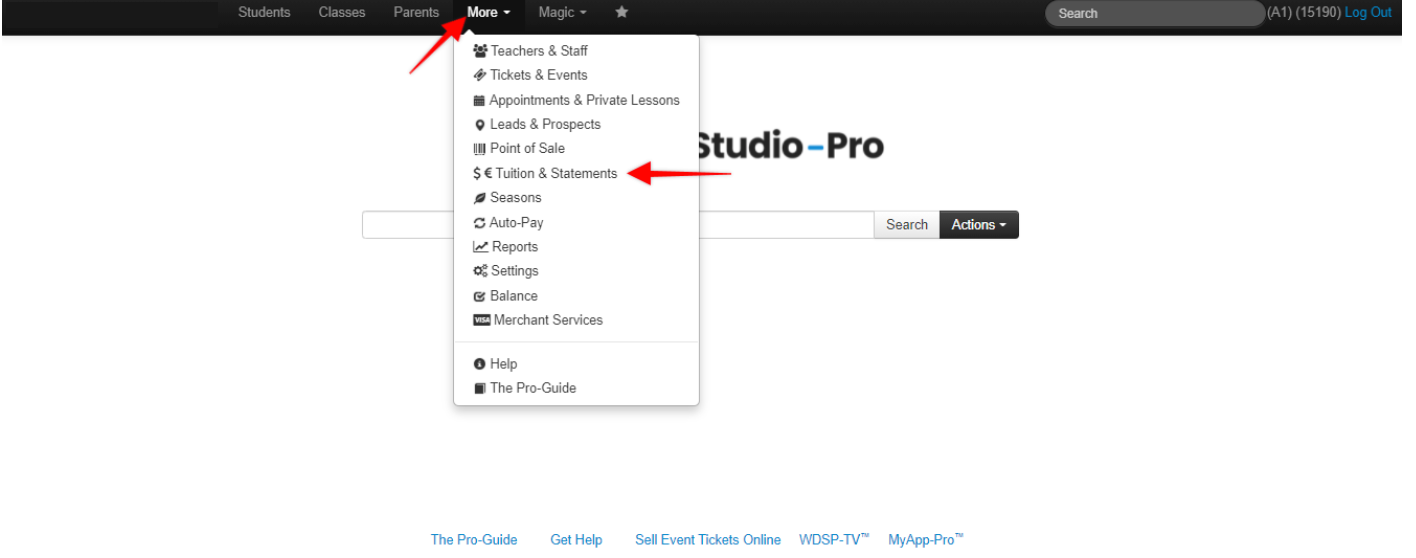Screen dimensions: 1416x558
Task: Click the info icon beside Help
Action: click(479, 364)
